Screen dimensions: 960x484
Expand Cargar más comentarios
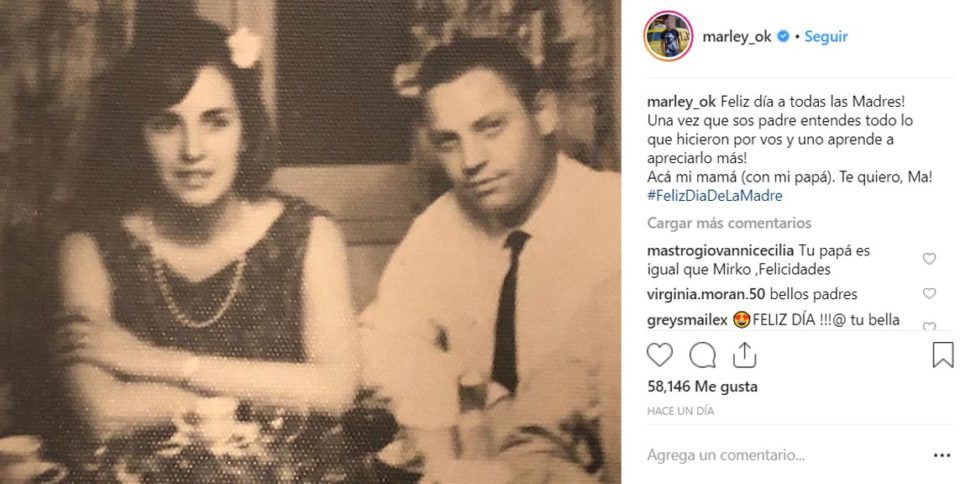(729, 223)
